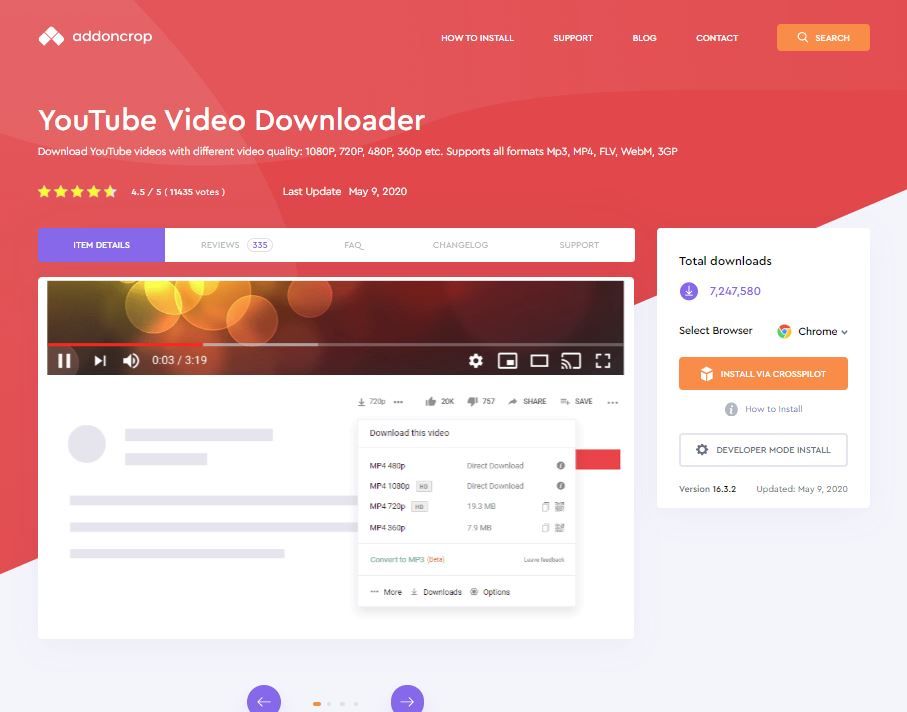
Task: Click the five-star rating
Action: tap(78, 191)
